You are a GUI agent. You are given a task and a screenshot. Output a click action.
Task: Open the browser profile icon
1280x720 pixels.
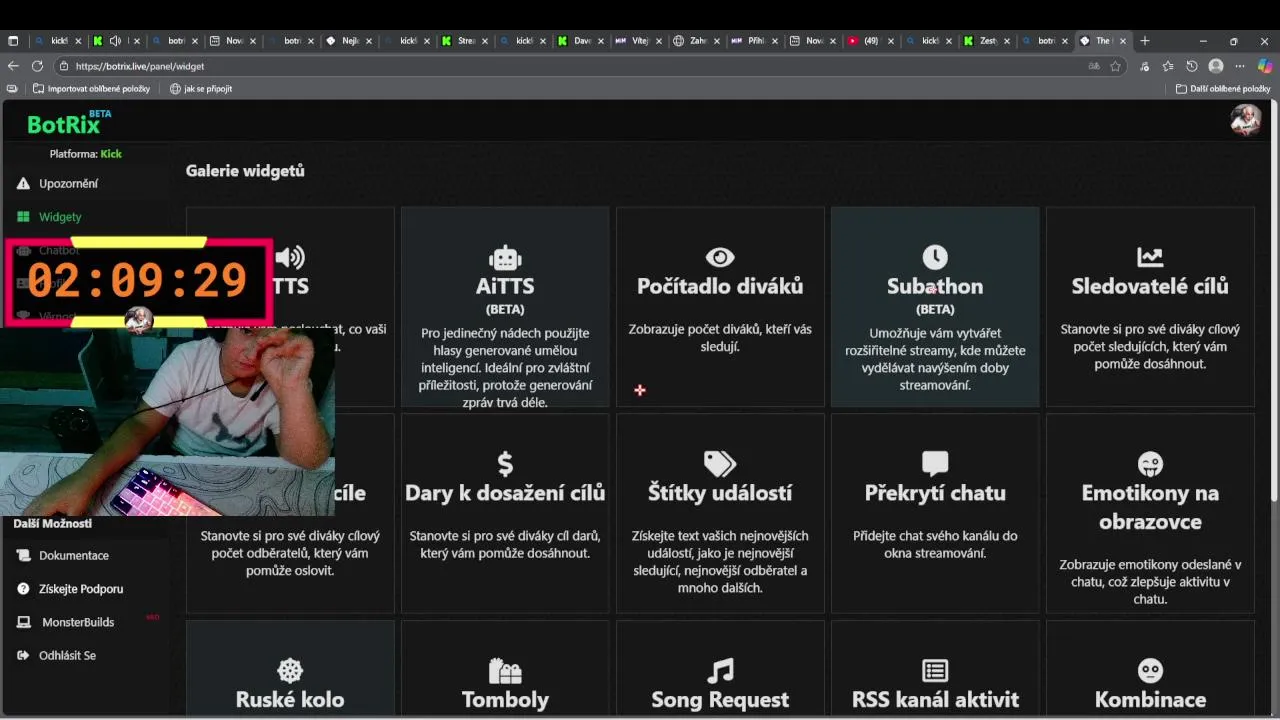(1216, 66)
